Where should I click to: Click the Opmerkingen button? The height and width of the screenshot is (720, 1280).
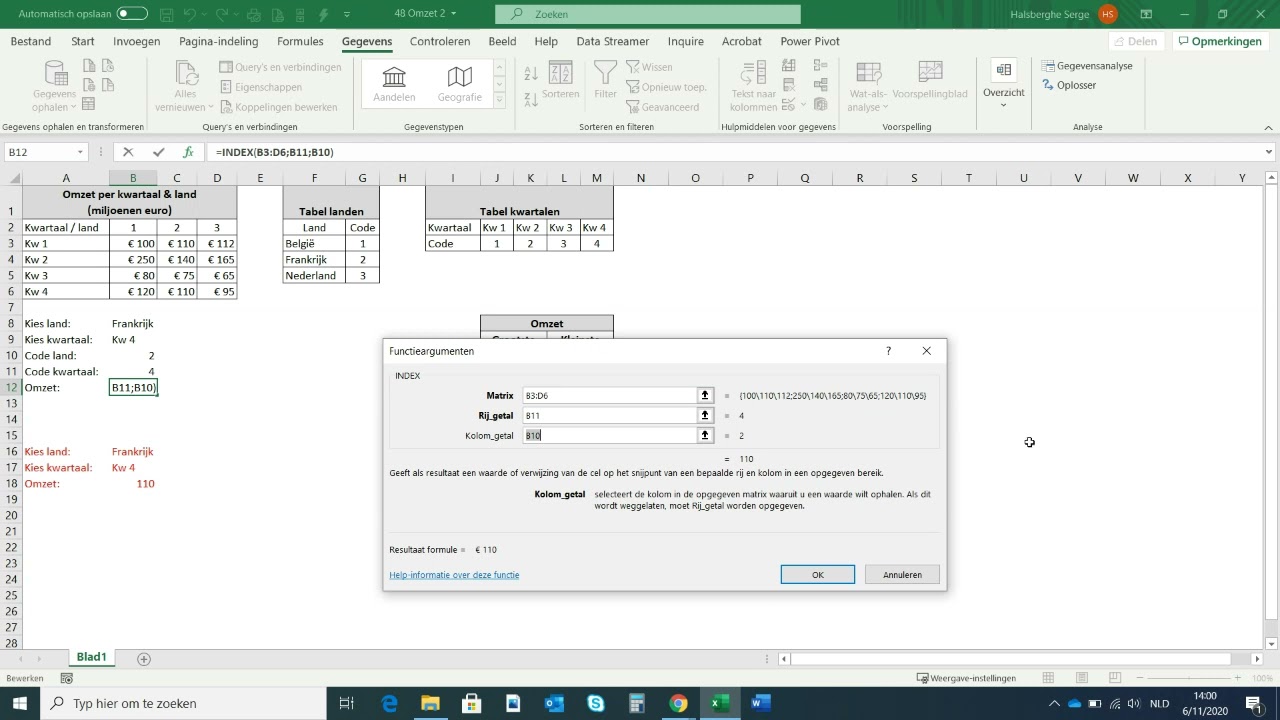click(x=1220, y=41)
